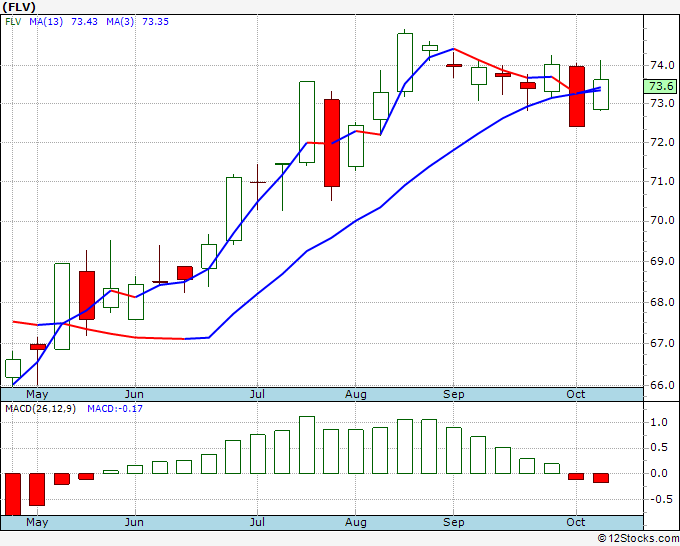
Task: Click the 73.6 current price tag
Action: point(661,86)
